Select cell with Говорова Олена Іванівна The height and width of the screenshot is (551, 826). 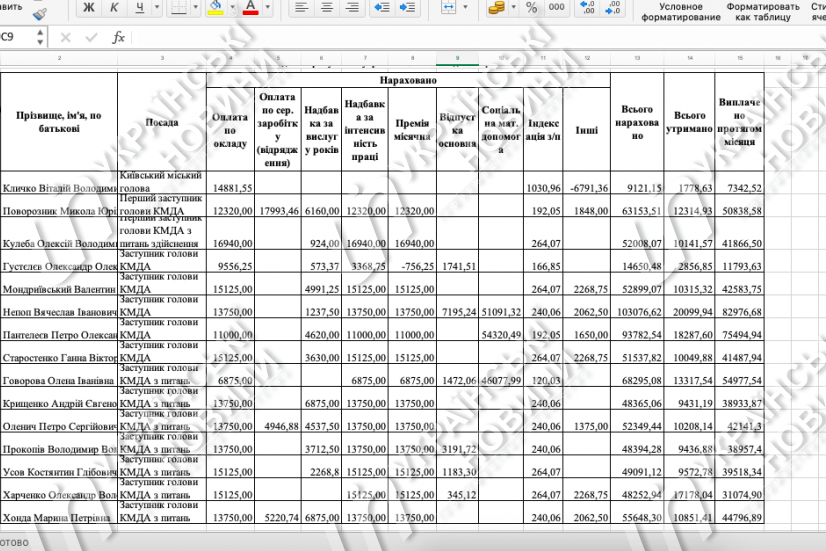tap(59, 375)
